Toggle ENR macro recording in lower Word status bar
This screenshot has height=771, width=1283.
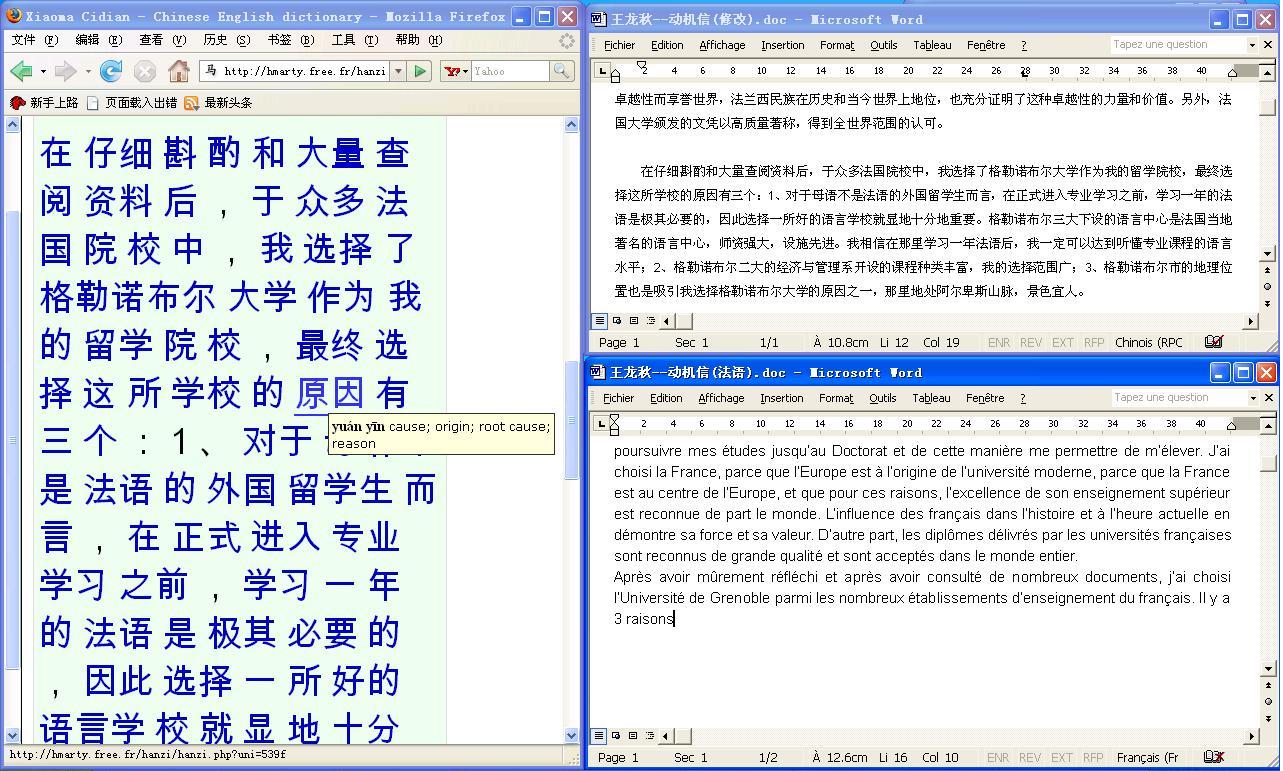point(997,757)
